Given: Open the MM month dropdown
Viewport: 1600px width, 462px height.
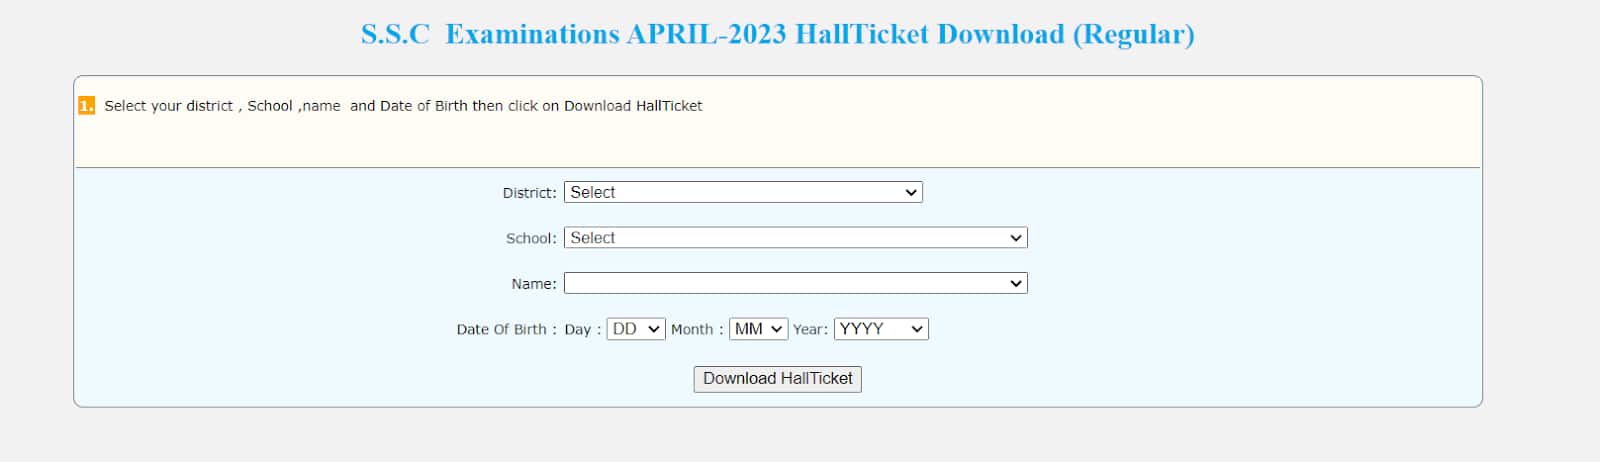Looking at the screenshot, I should (x=759, y=329).
